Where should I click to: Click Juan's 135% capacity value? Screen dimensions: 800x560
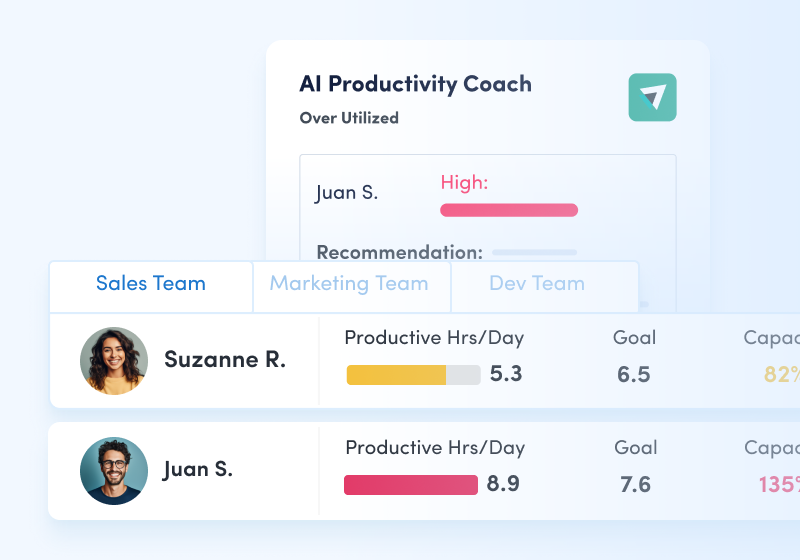tap(778, 485)
